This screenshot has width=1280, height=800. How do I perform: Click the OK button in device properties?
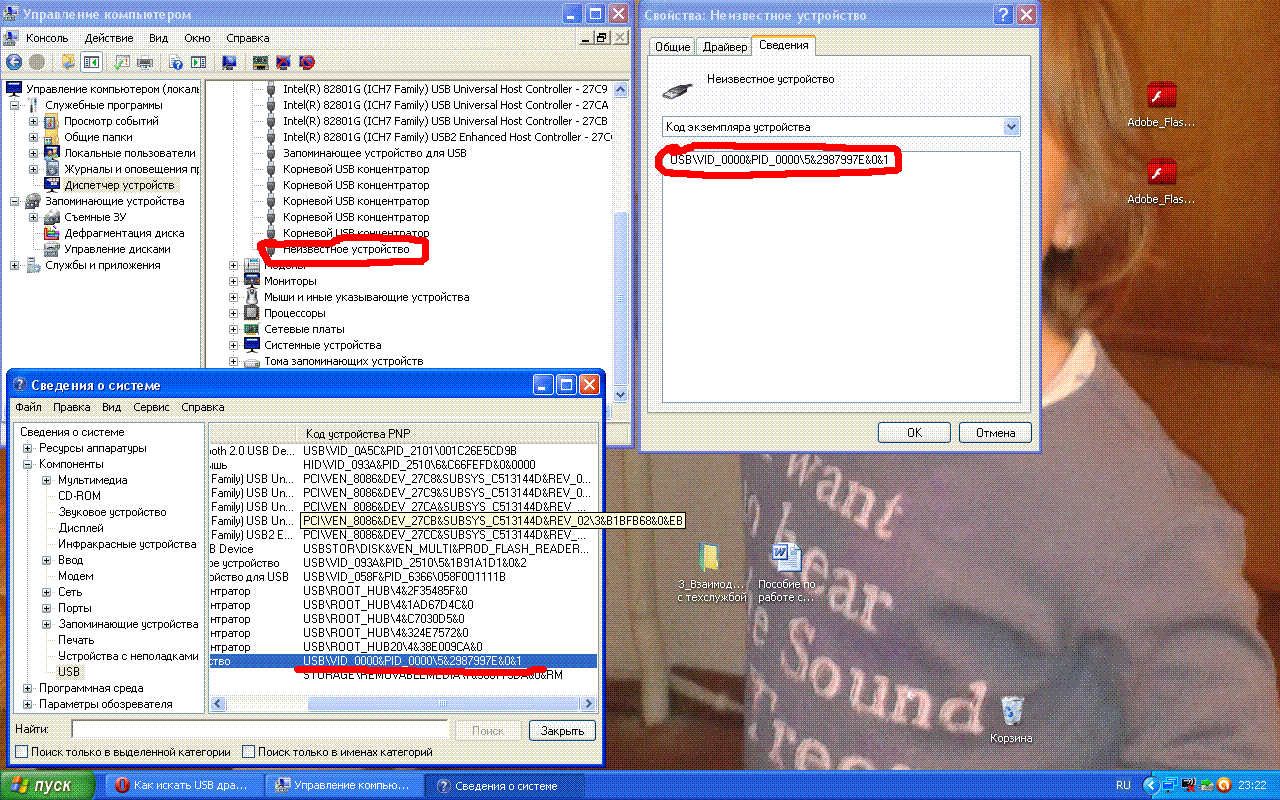pos(914,433)
